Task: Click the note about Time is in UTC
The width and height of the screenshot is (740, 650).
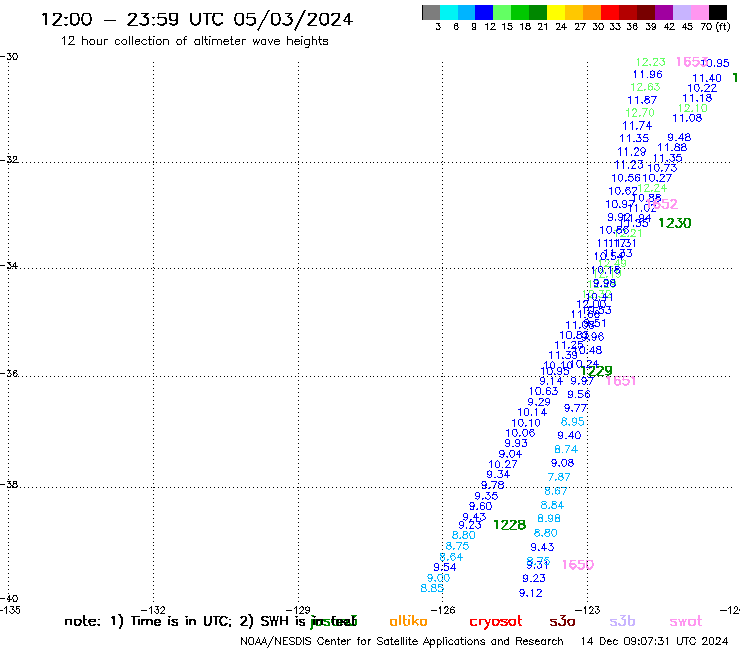Action: tap(210, 621)
